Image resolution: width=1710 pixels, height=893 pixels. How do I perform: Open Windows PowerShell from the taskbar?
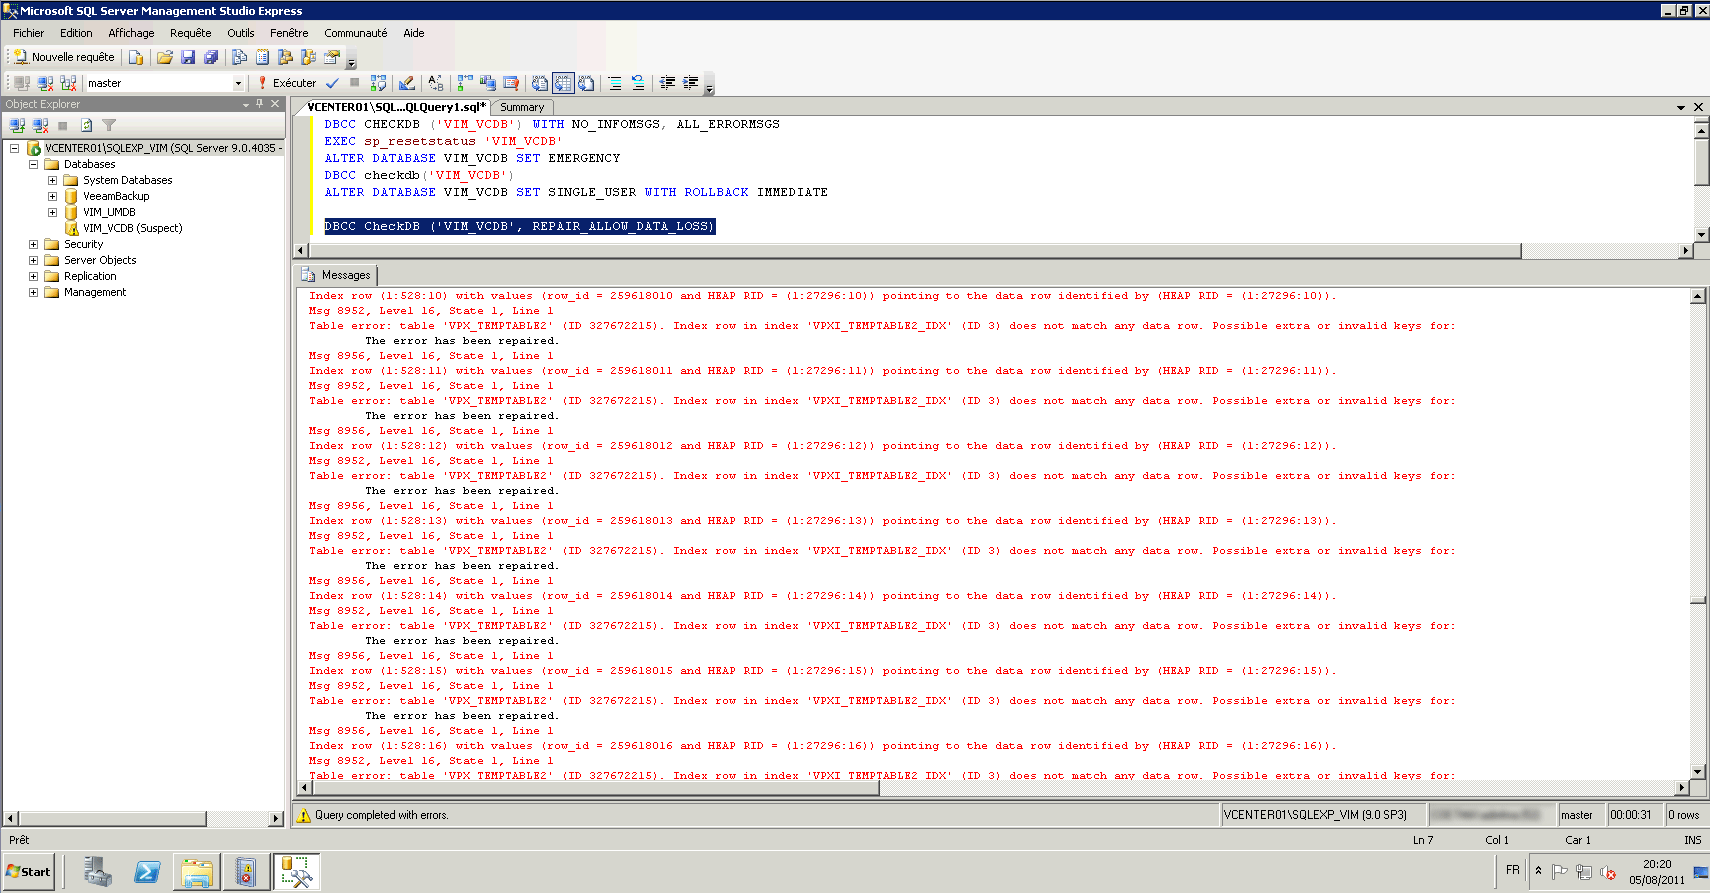147,872
